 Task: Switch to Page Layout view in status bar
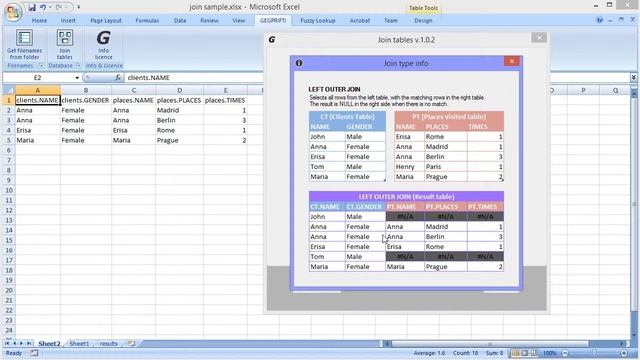(524, 353)
